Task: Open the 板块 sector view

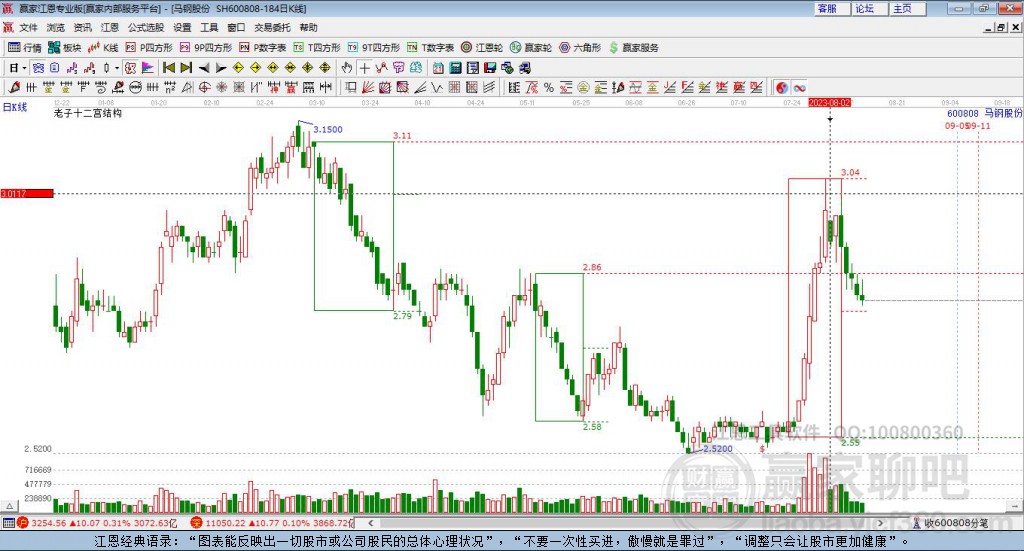Action: tap(65, 48)
